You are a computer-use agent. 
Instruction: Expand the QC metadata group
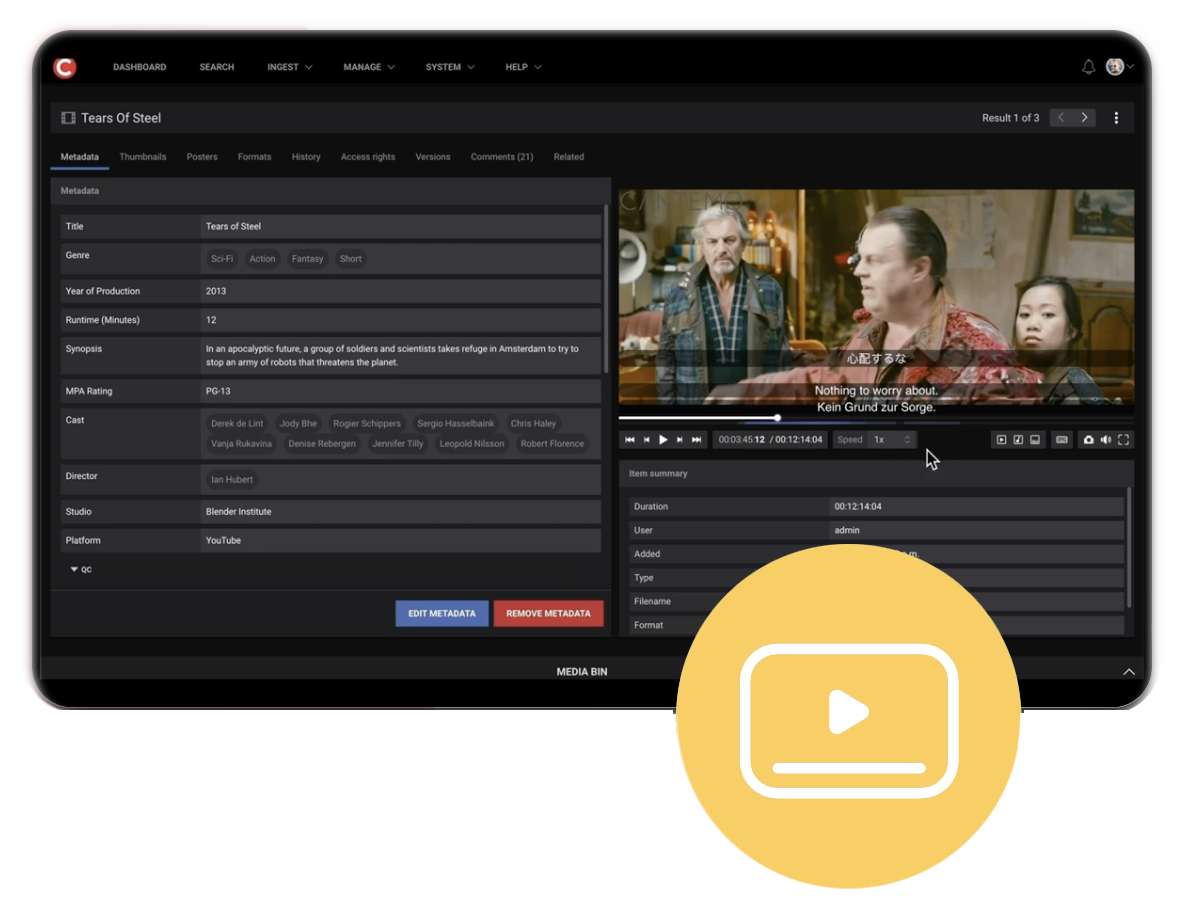[x=81, y=569]
